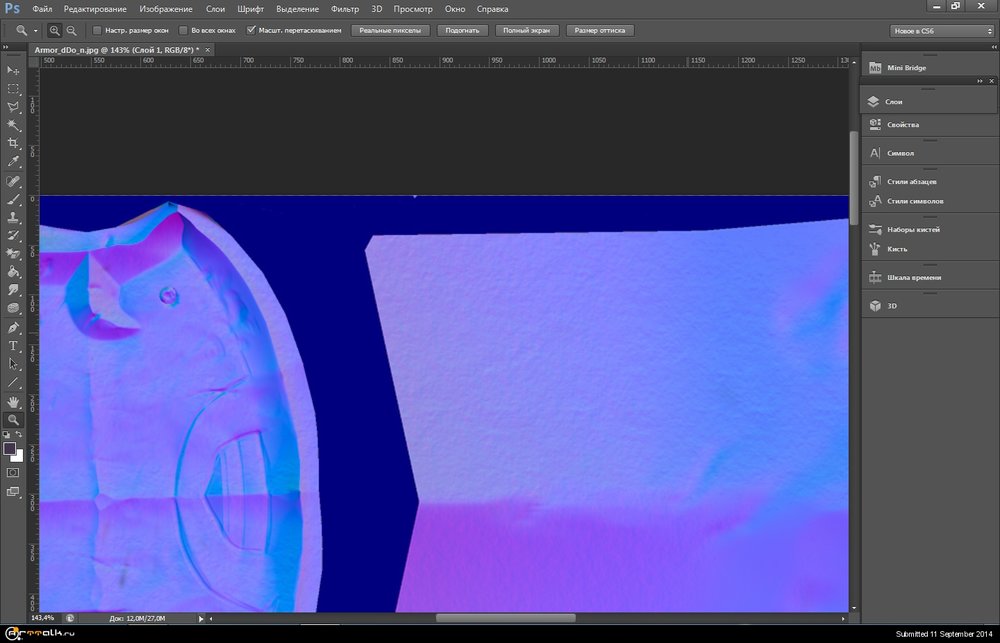This screenshot has height=643, width=1000.
Task: Pick the Crop tool
Action: click(x=14, y=143)
